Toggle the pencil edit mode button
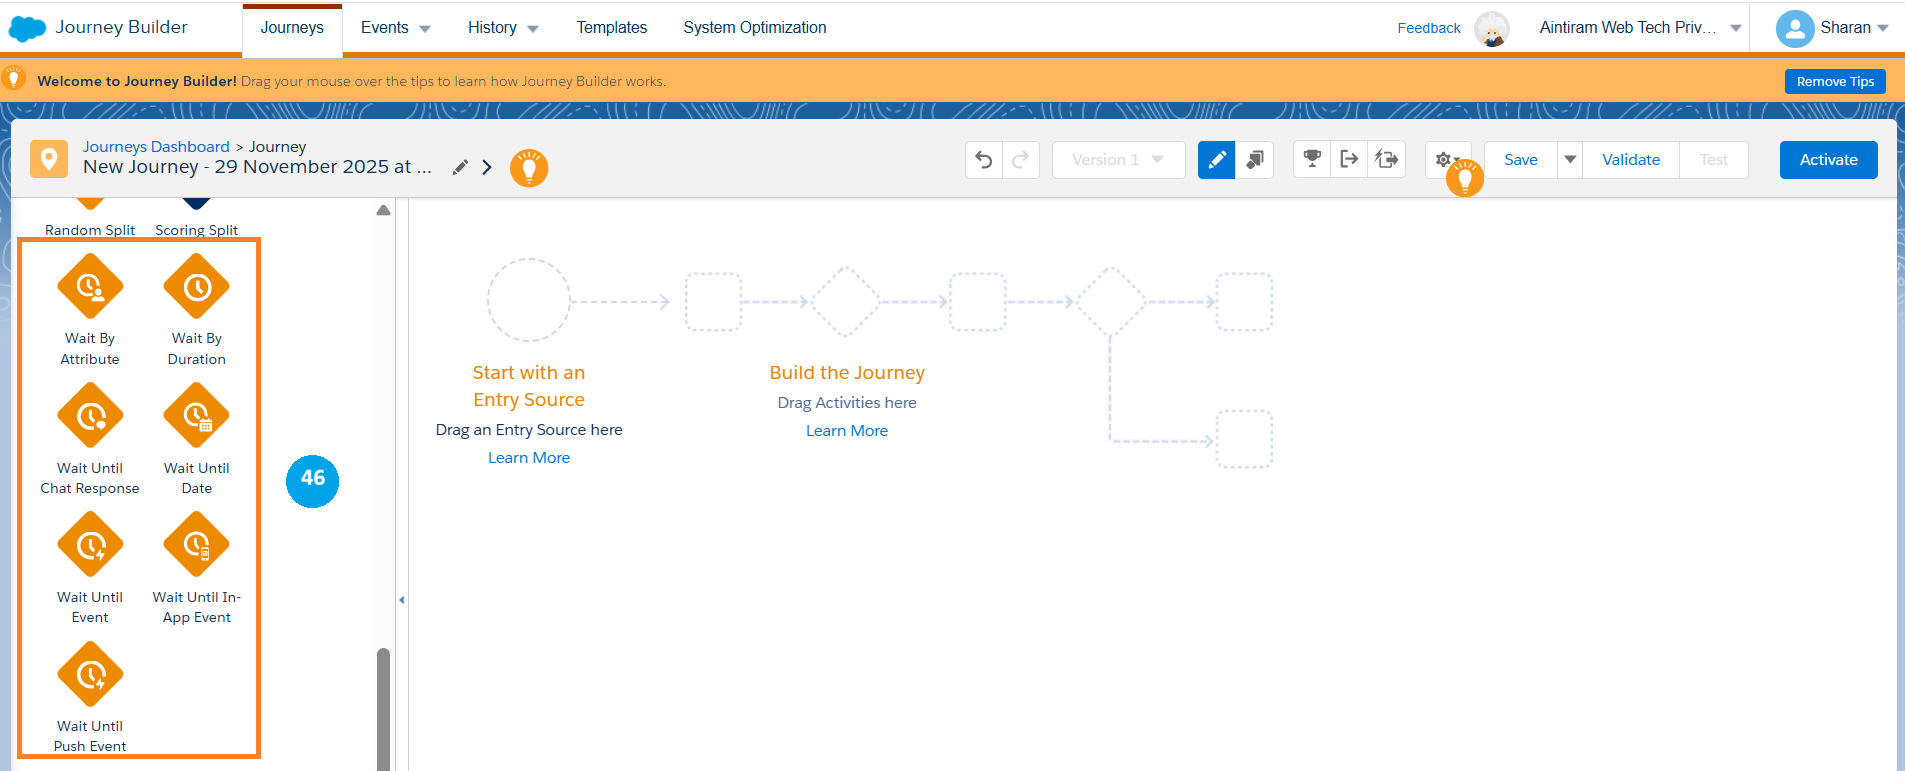This screenshot has width=1905, height=771. coord(1216,160)
